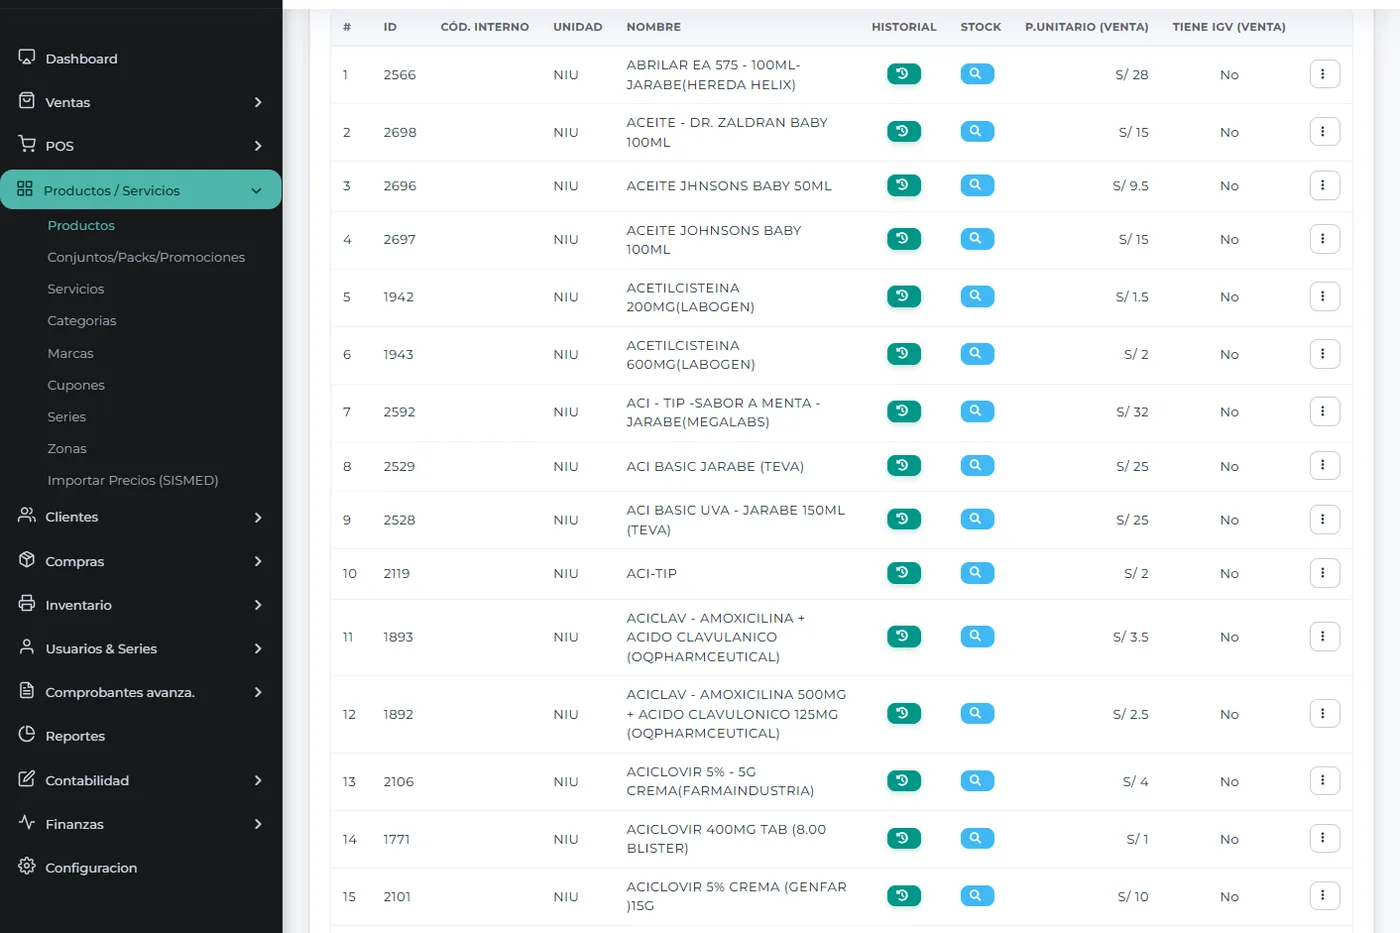
Task: Open history for ABRILAR EA 575 product
Action: (x=903, y=74)
